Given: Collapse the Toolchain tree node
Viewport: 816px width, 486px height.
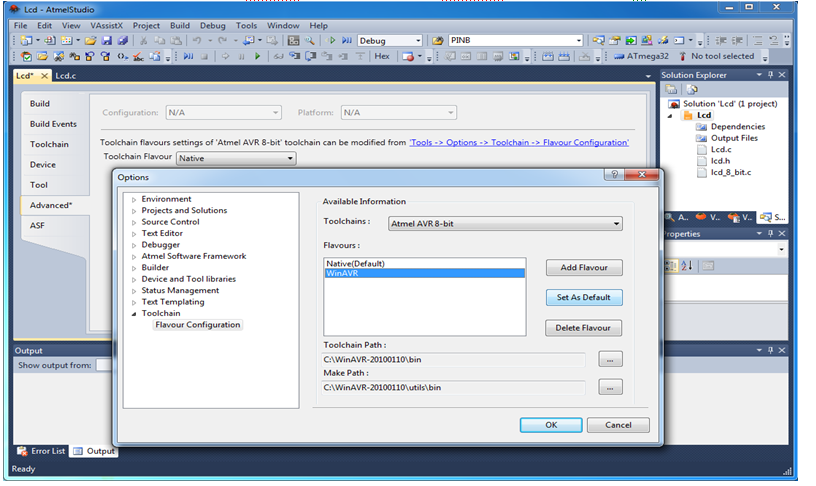Looking at the screenshot, I should 134,314.
